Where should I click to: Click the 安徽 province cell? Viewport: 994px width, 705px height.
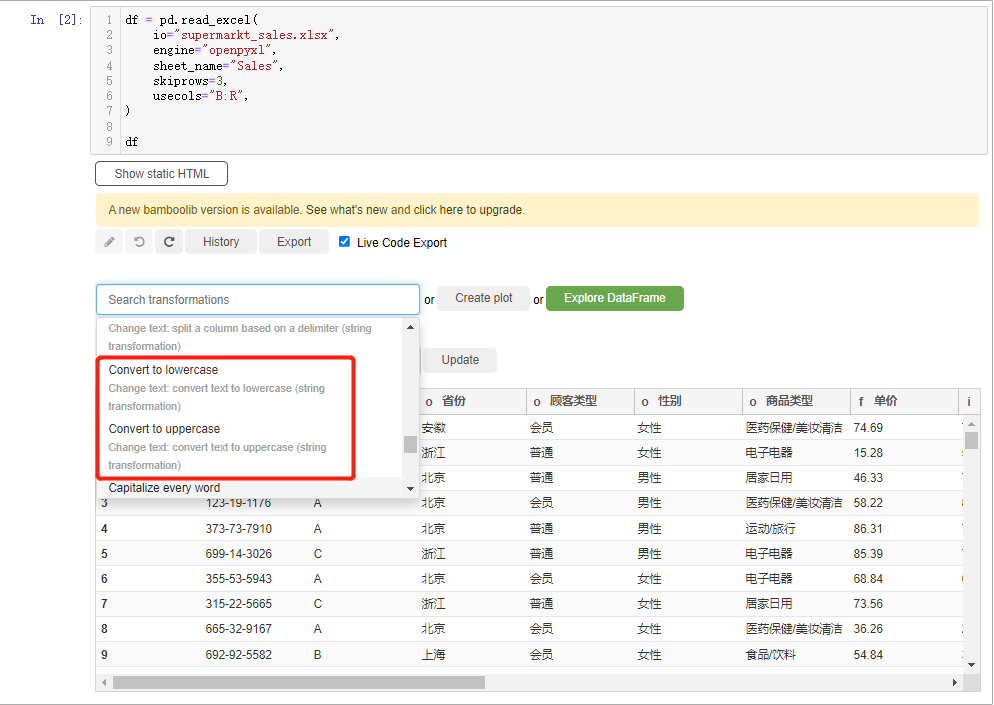[434, 428]
